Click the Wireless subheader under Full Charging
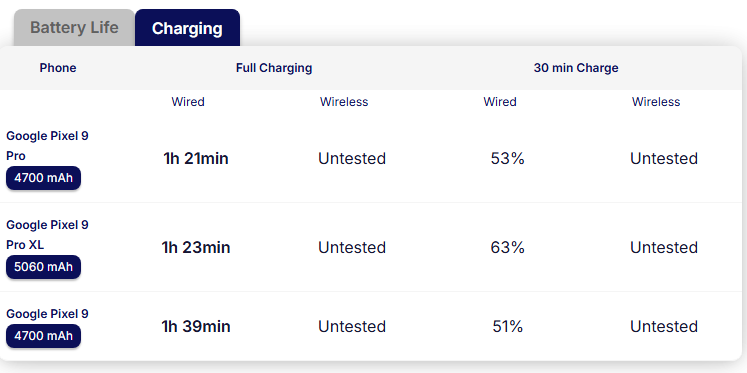The image size is (747, 373). [x=344, y=101]
